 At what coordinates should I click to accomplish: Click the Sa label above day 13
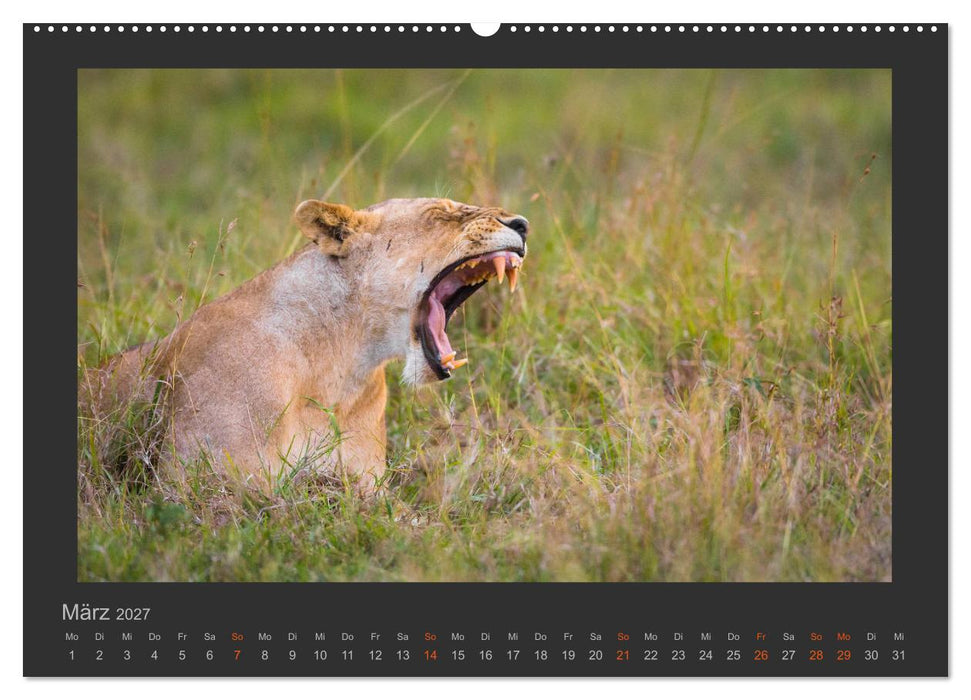click(403, 636)
